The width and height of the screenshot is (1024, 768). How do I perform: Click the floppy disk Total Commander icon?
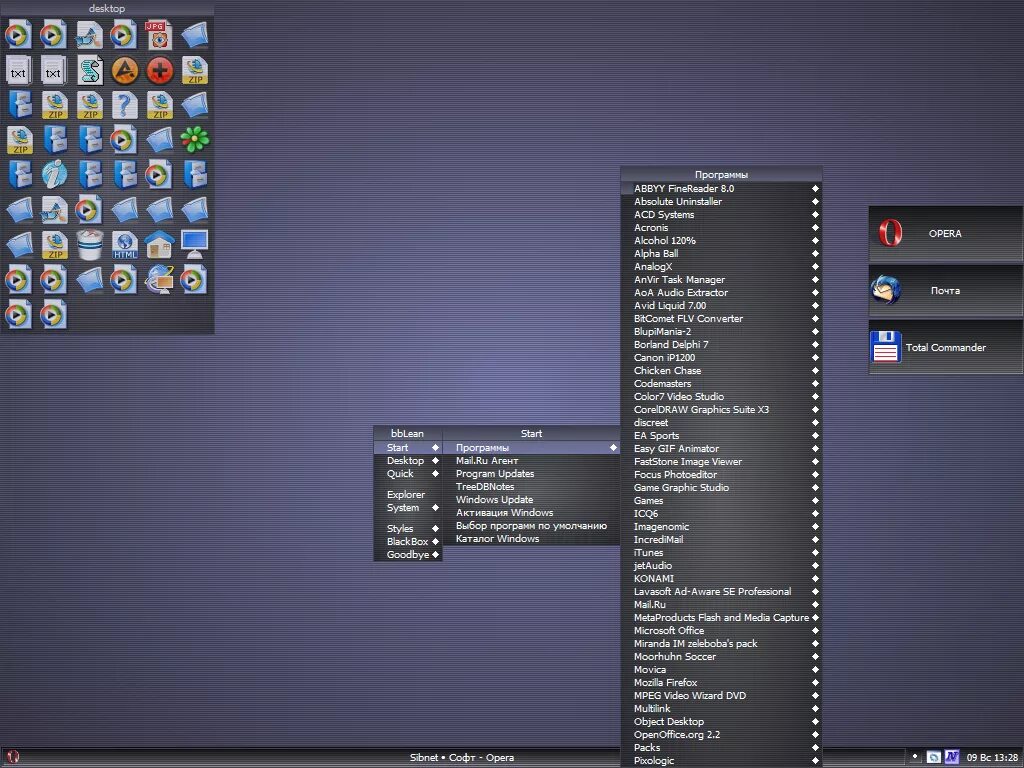pos(886,347)
